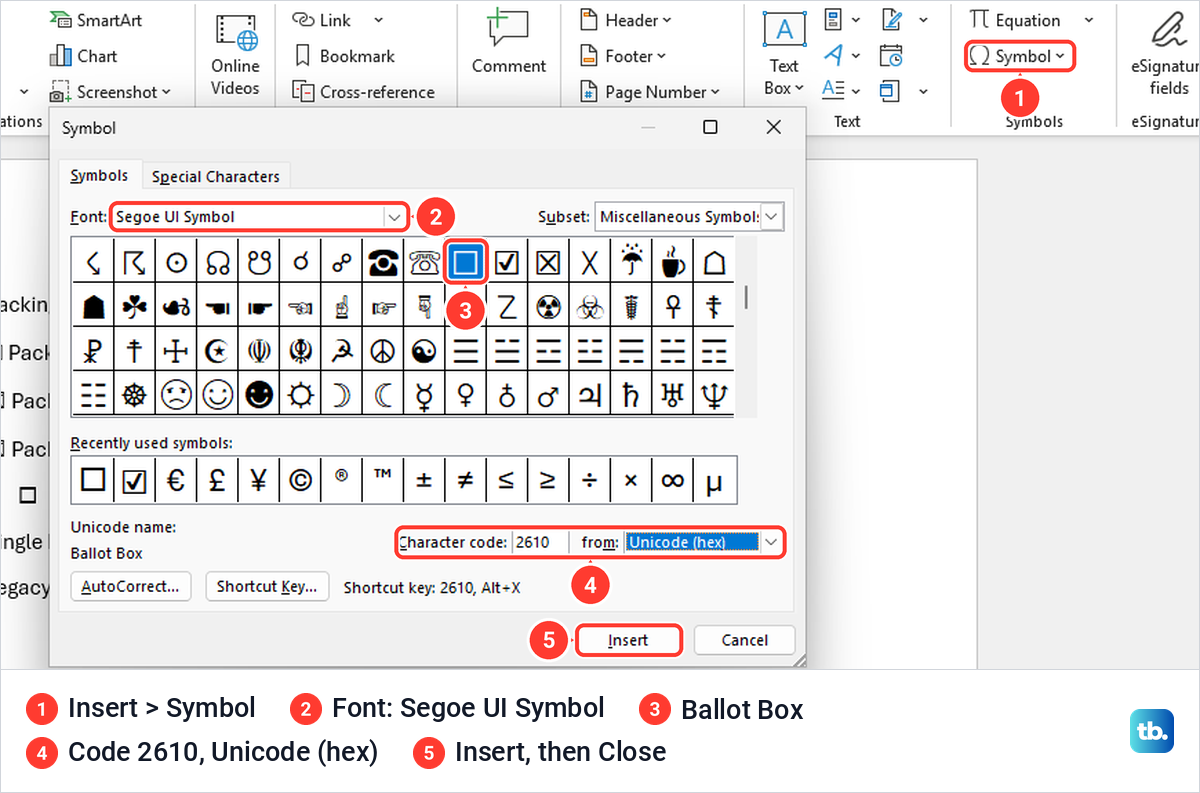Viewport: 1200px width, 793px height.
Task: Pick the pound sign in recently used symbols
Action: coord(217,480)
